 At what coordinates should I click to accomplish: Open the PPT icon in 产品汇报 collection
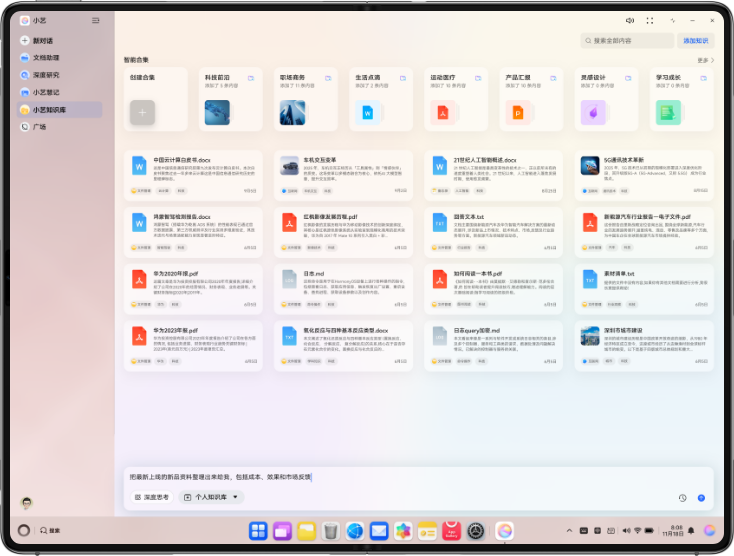(518, 112)
